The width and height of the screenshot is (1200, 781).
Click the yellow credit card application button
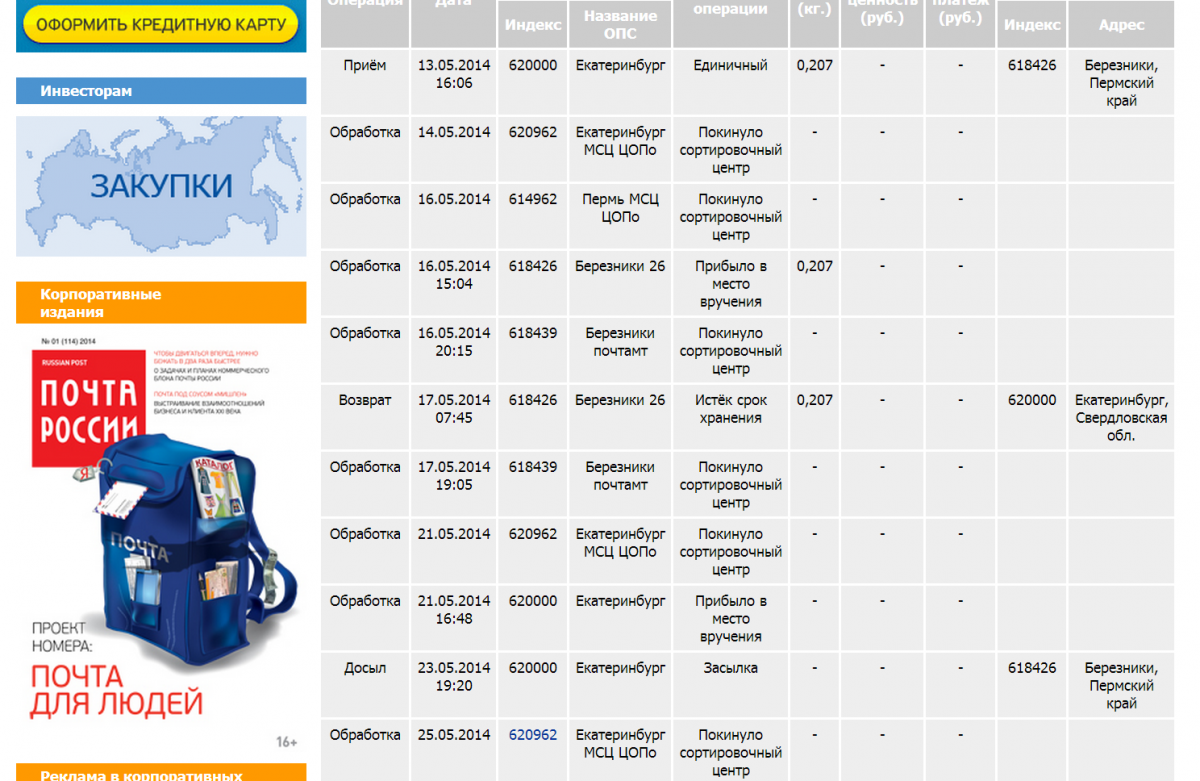pyautogui.click(x=161, y=23)
